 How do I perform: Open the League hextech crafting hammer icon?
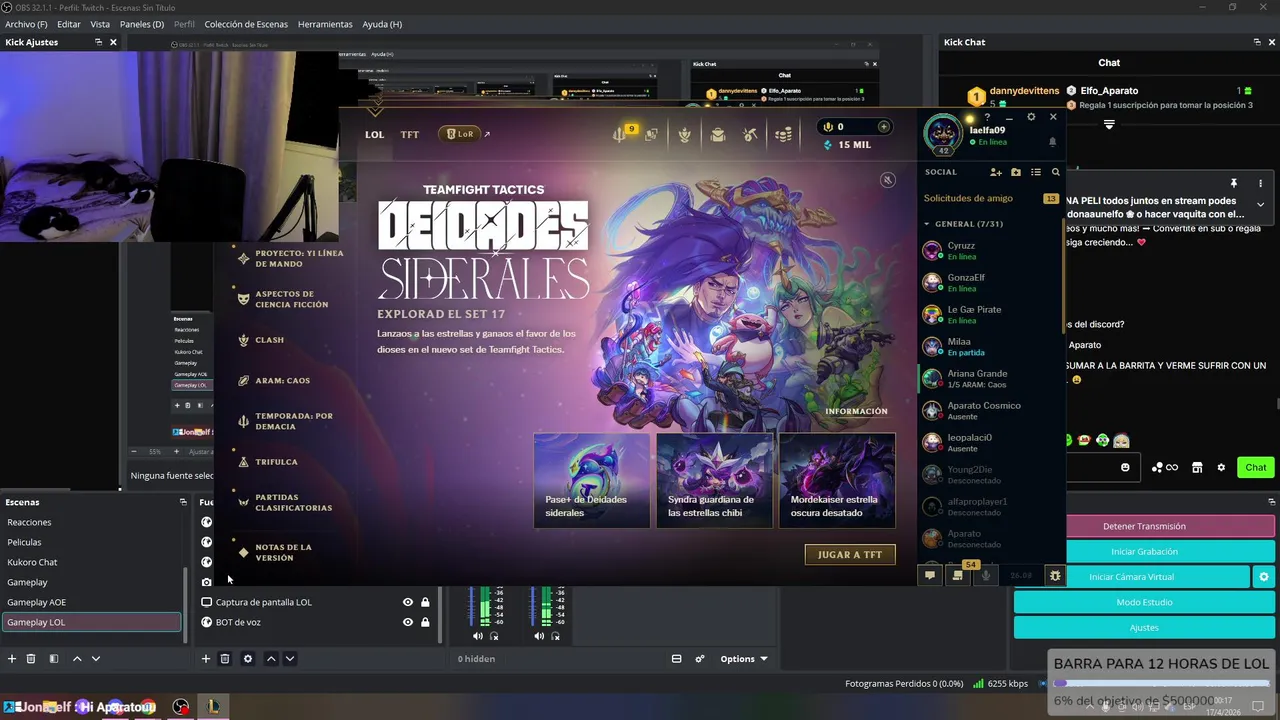point(750,134)
